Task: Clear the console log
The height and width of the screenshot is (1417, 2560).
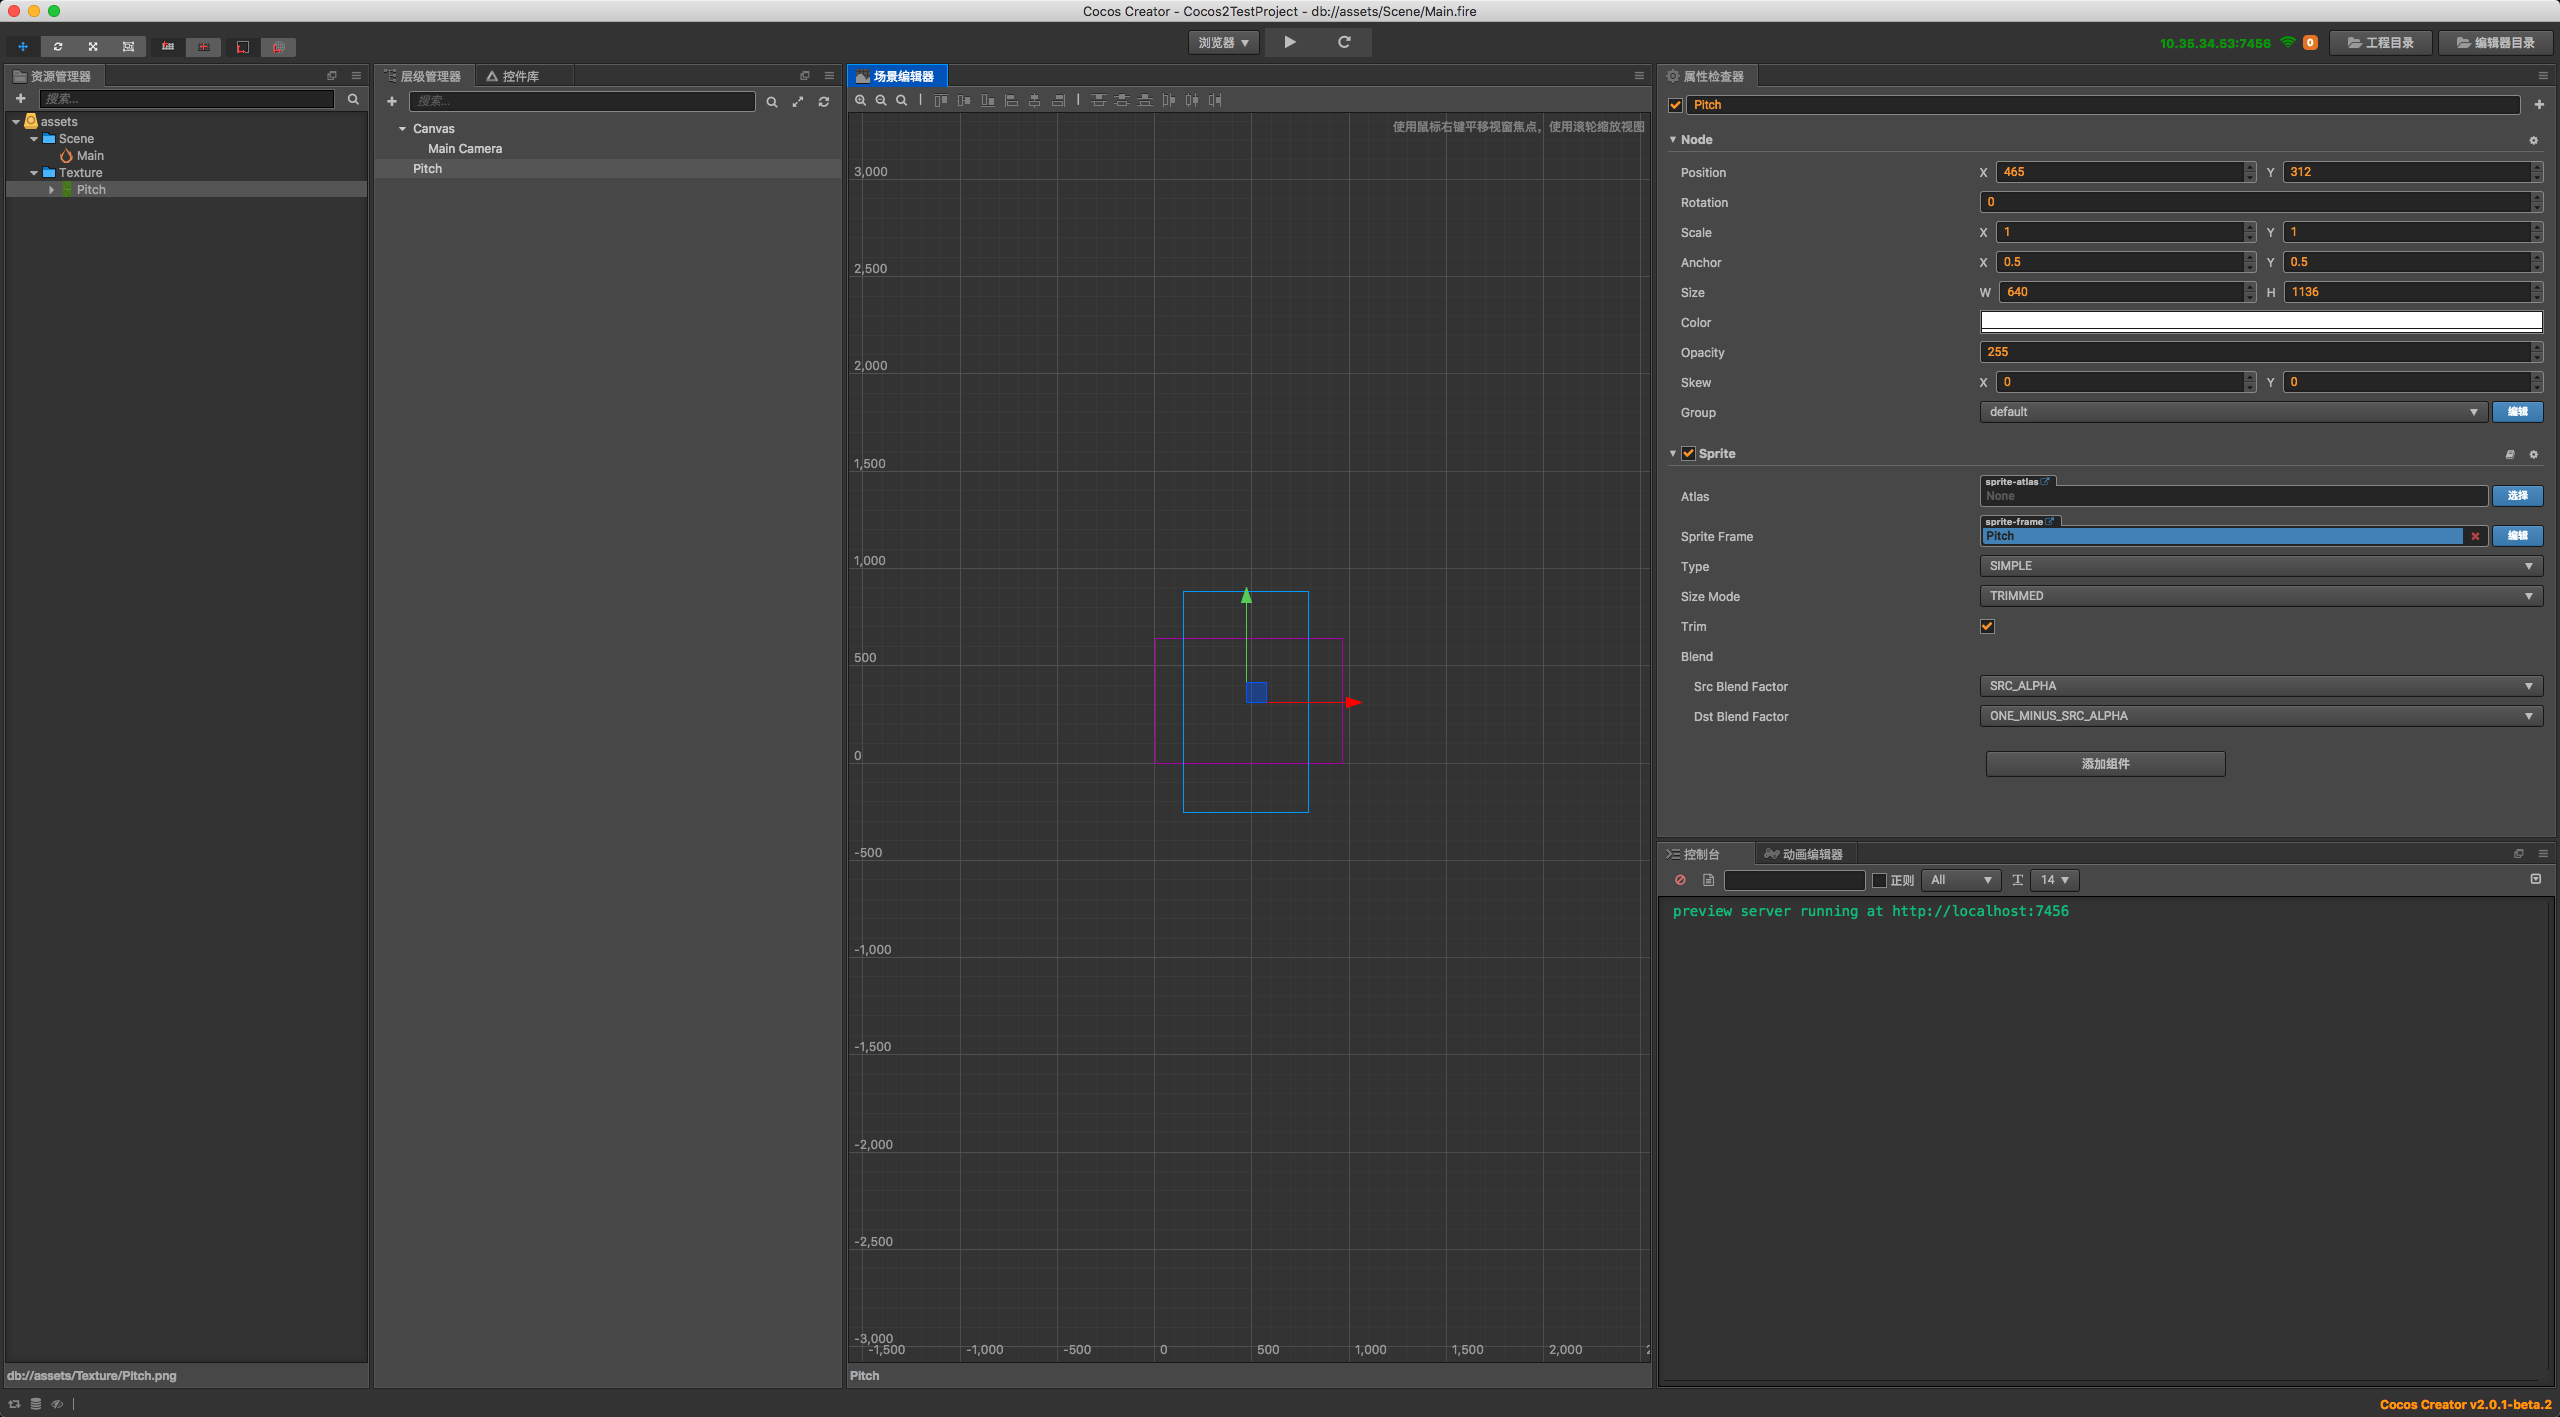Action: pos(1680,880)
